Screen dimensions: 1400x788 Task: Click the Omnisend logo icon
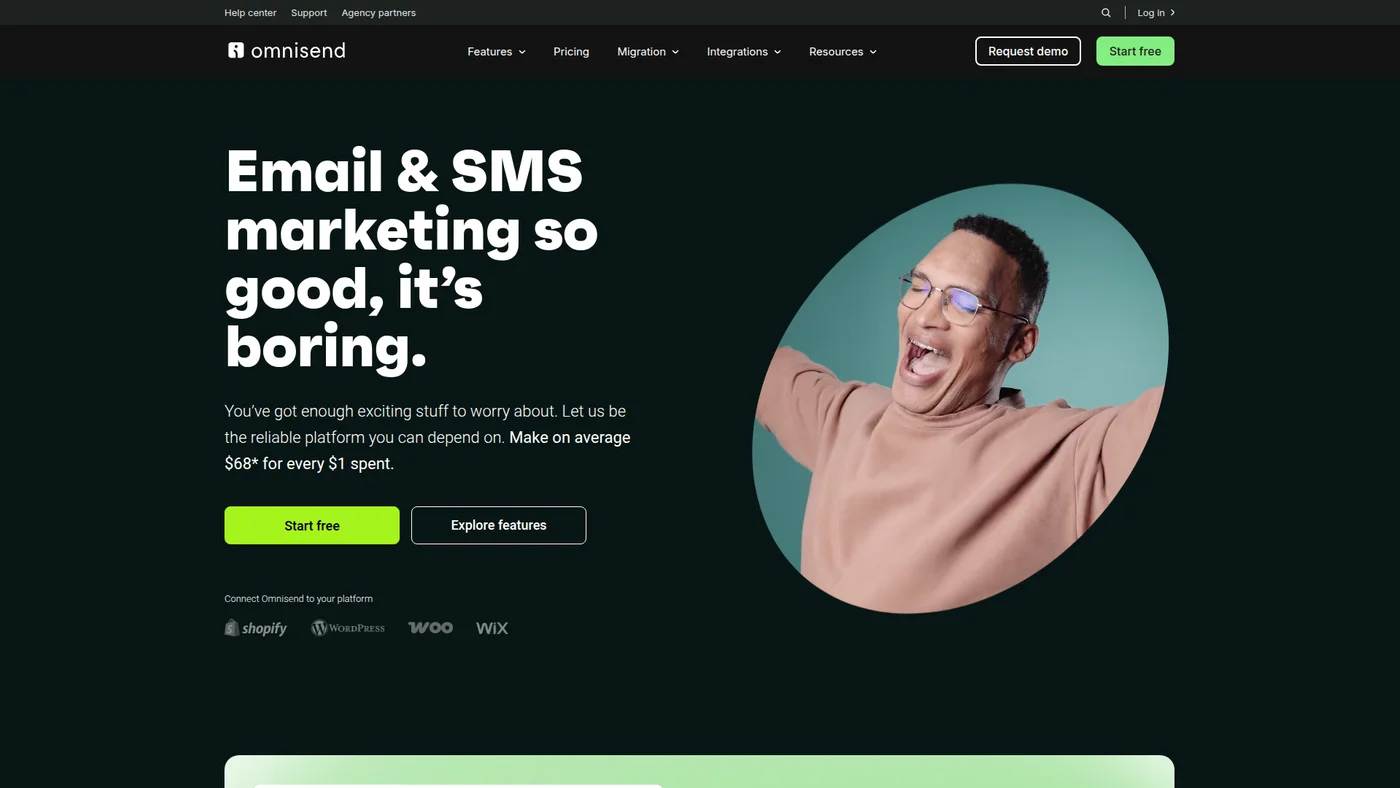point(236,50)
